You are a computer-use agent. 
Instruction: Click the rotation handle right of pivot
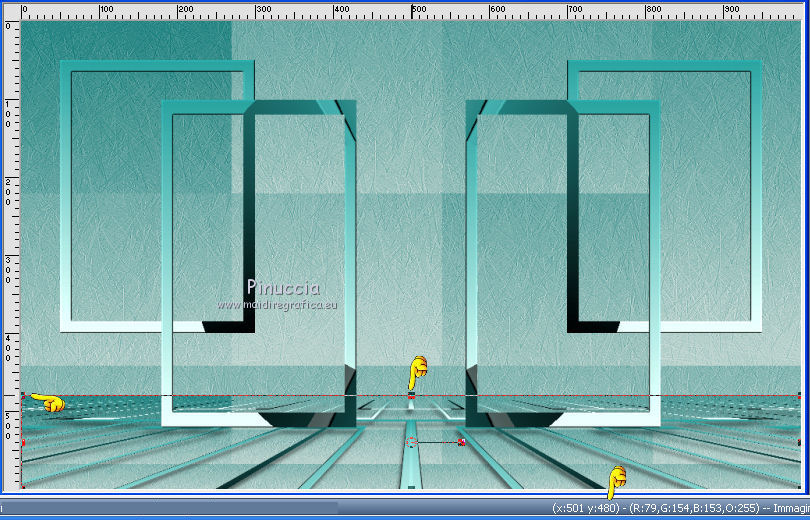tap(461, 443)
